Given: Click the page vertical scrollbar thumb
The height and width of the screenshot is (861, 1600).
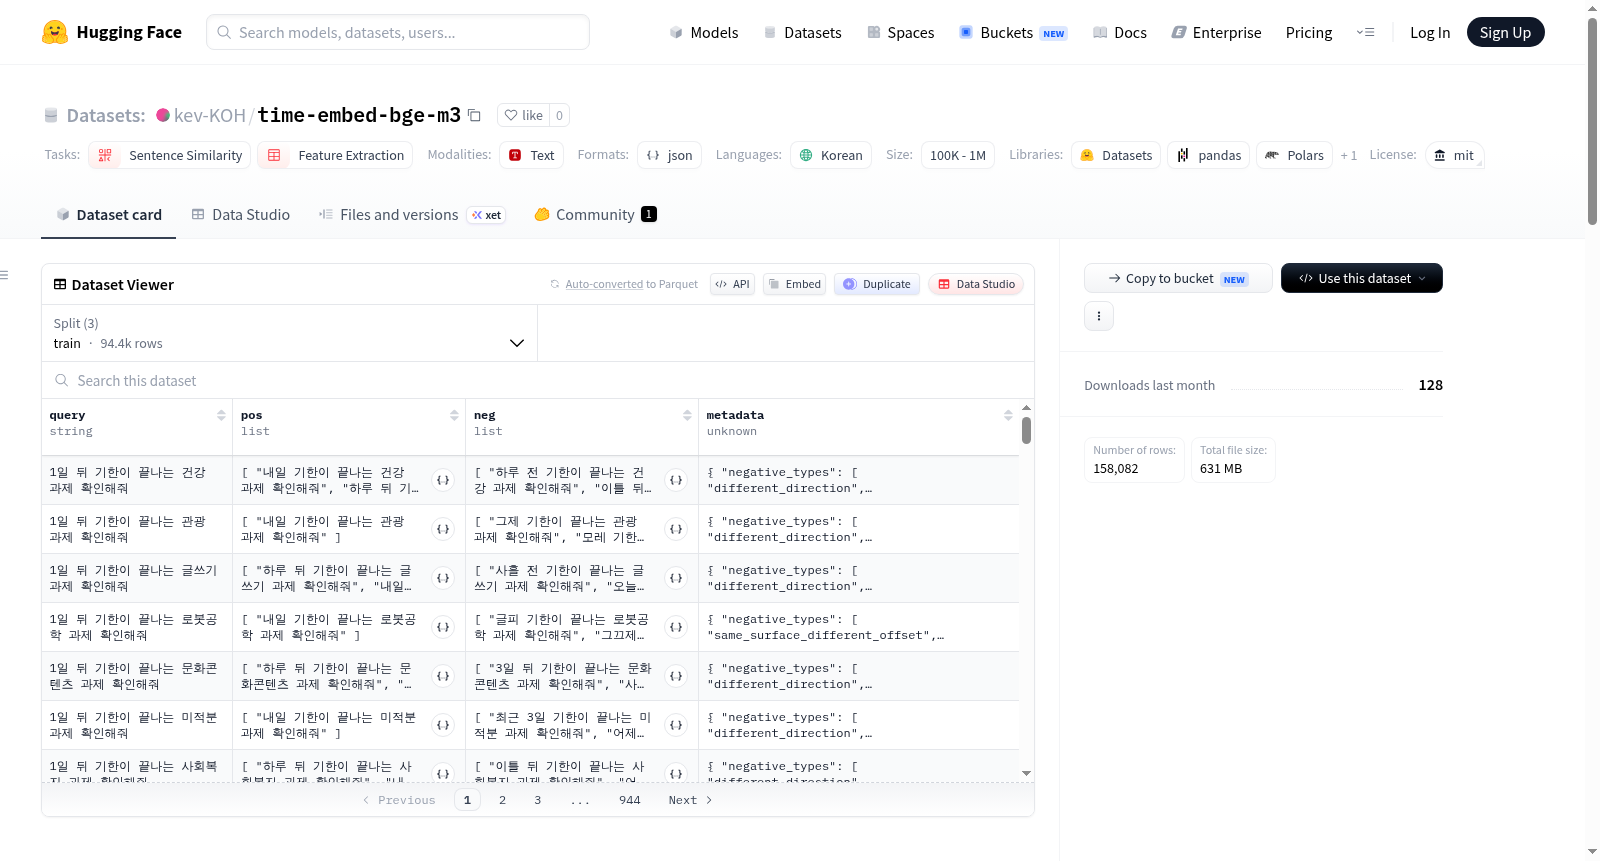Looking at the screenshot, I should tap(1592, 120).
